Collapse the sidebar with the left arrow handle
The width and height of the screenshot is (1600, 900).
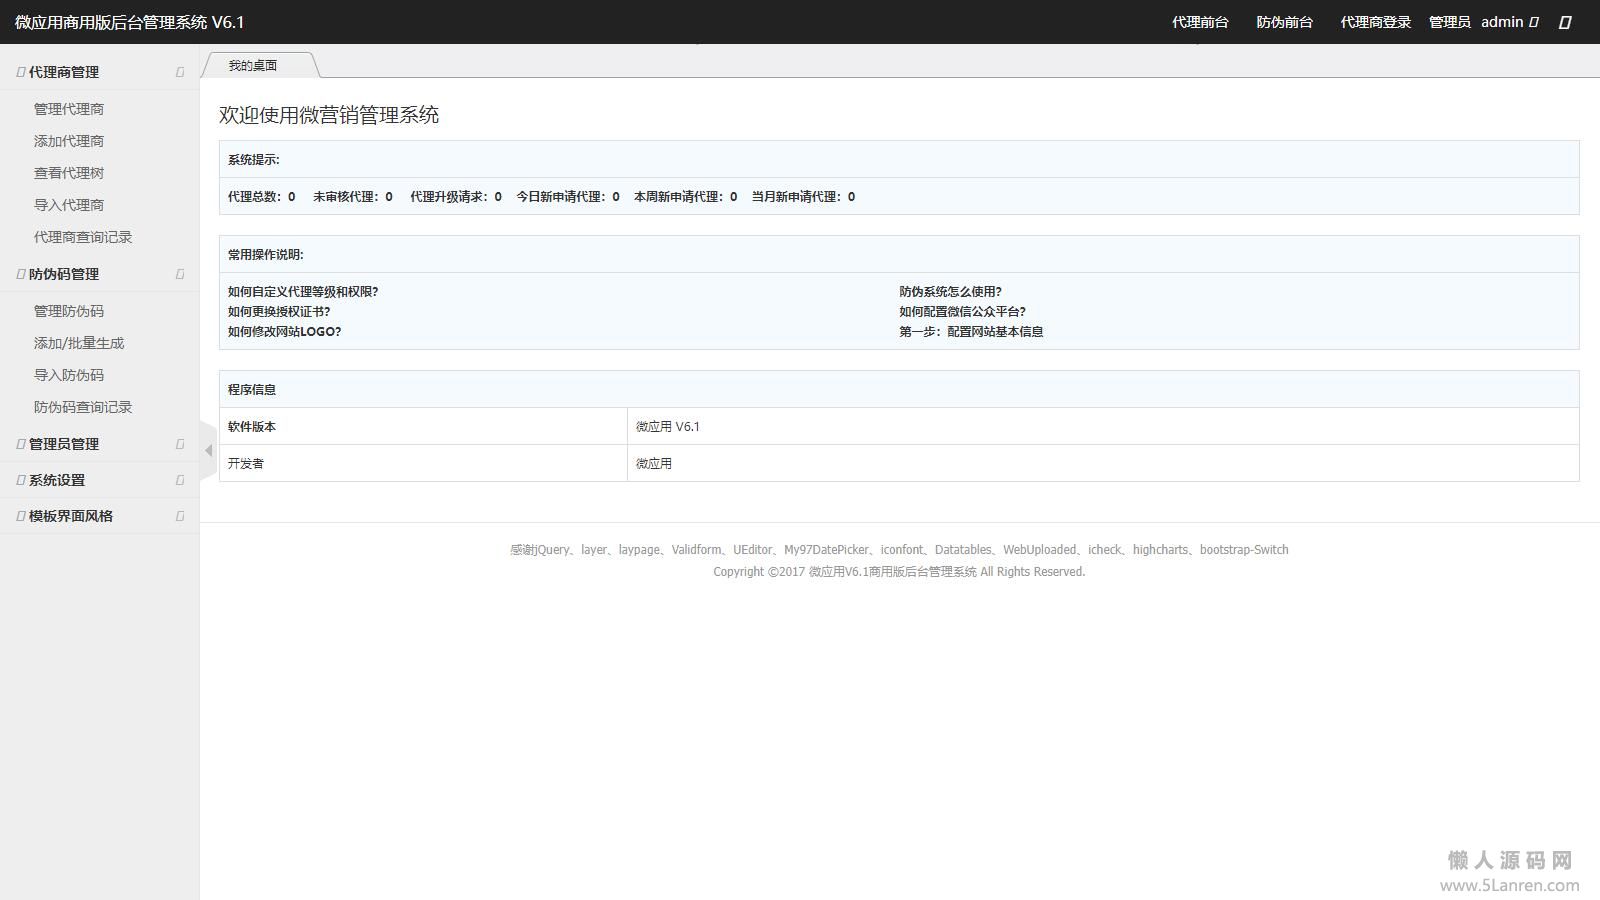click(x=208, y=451)
